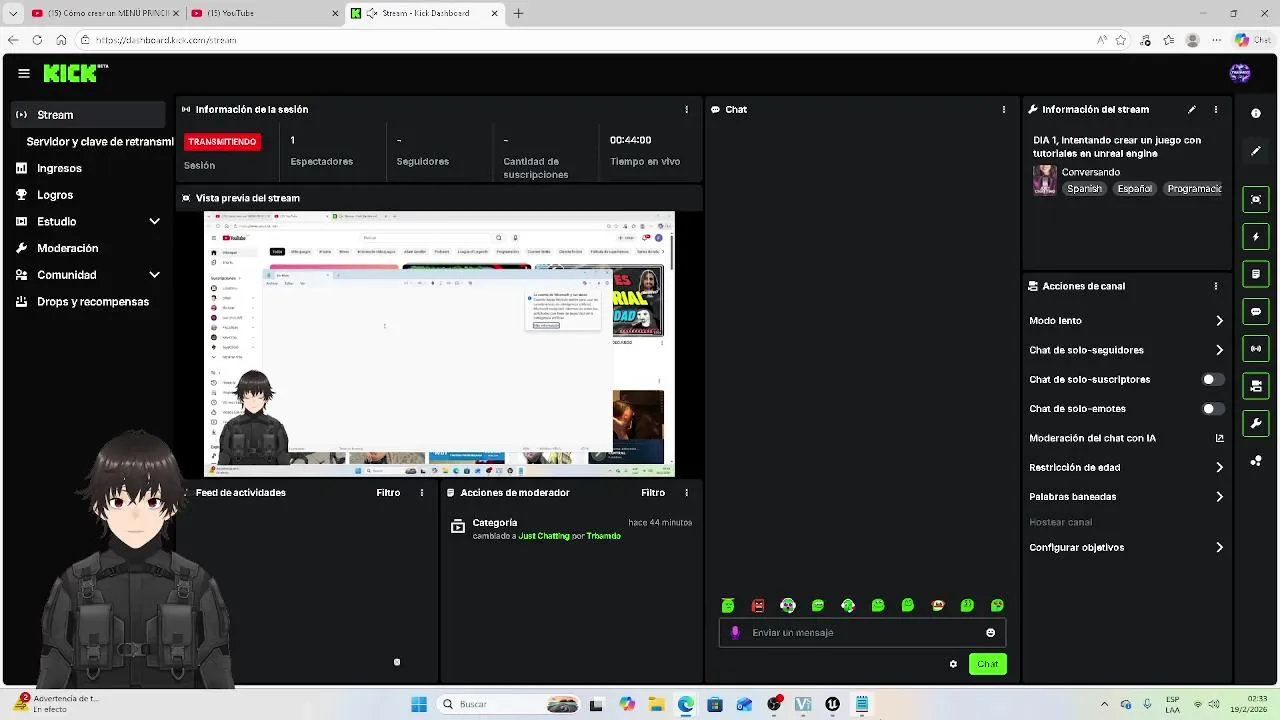The image size is (1280, 720).
Task: Open Información de la sesión options menu
Action: coord(686,109)
